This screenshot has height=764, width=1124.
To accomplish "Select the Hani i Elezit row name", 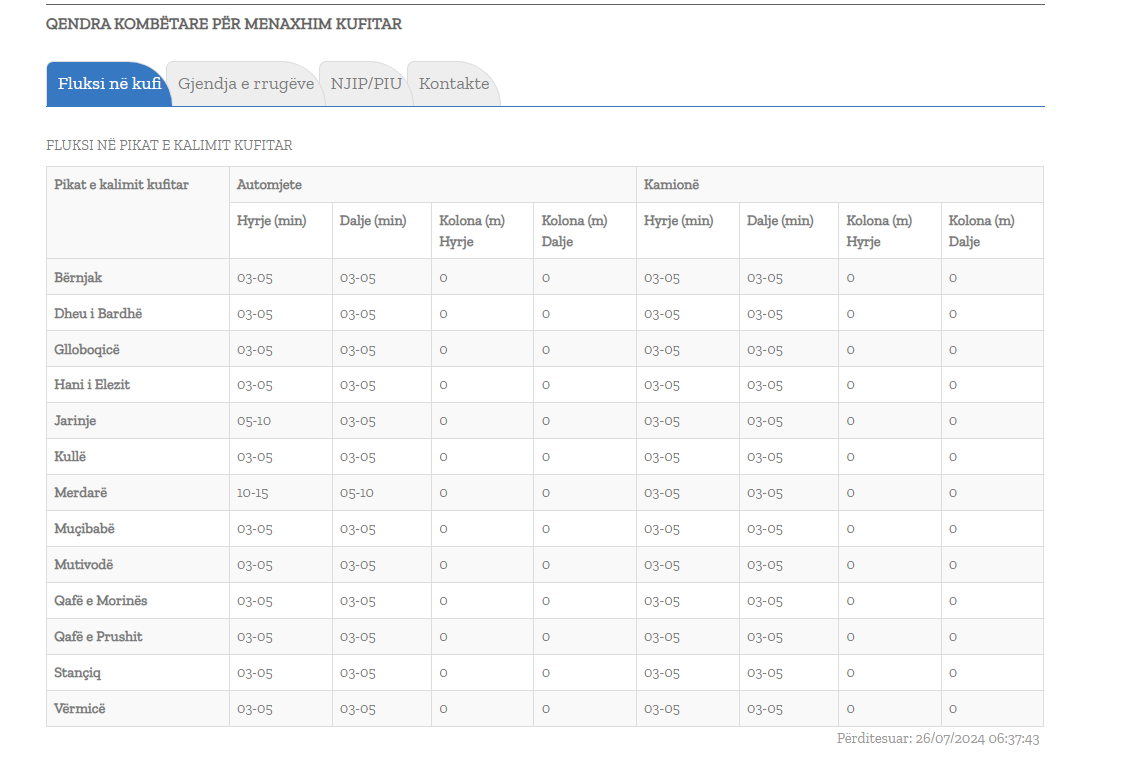I will tap(92, 385).
